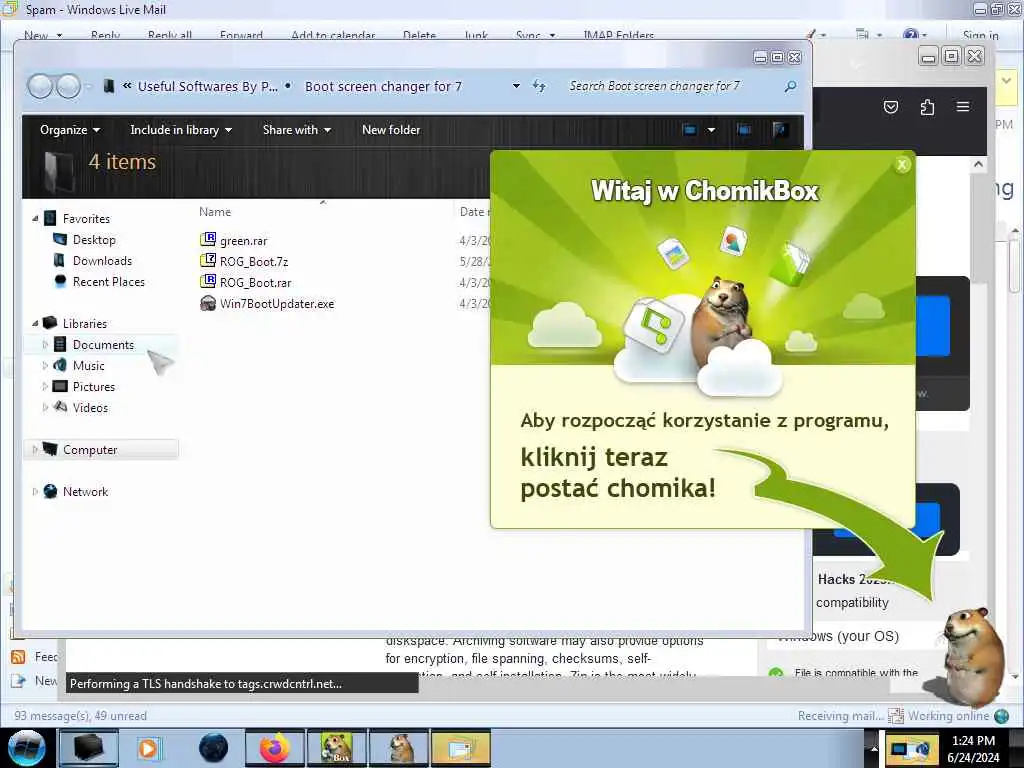This screenshot has width=1024, height=768.
Task: Click Delete in Live Mail toolbar
Action: pyautogui.click(x=419, y=35)
